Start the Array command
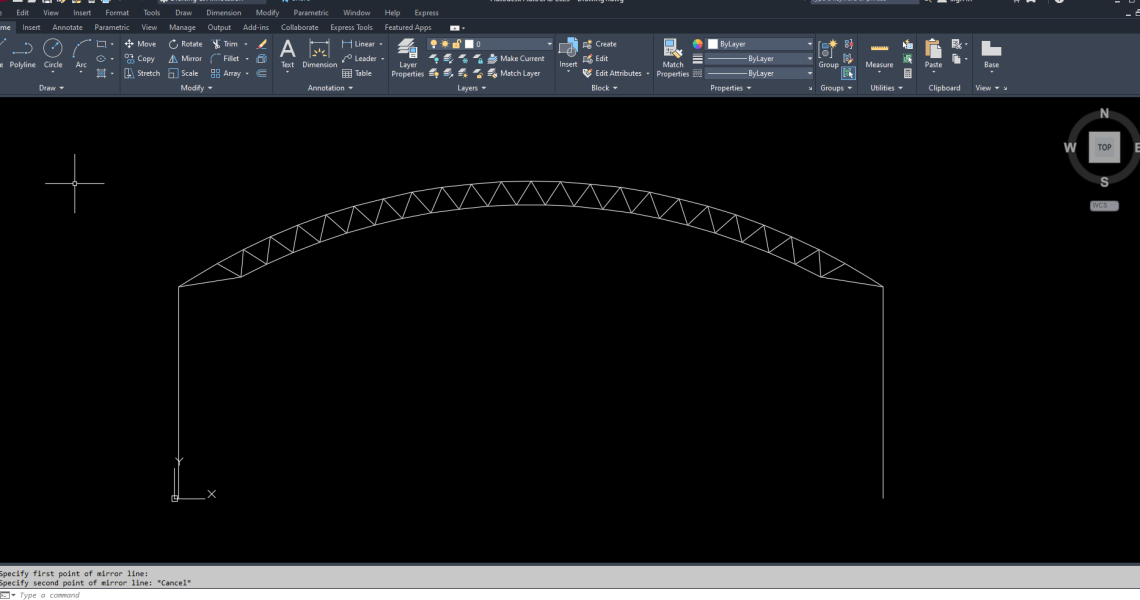 pyautogui.click(x=226, y=73)
